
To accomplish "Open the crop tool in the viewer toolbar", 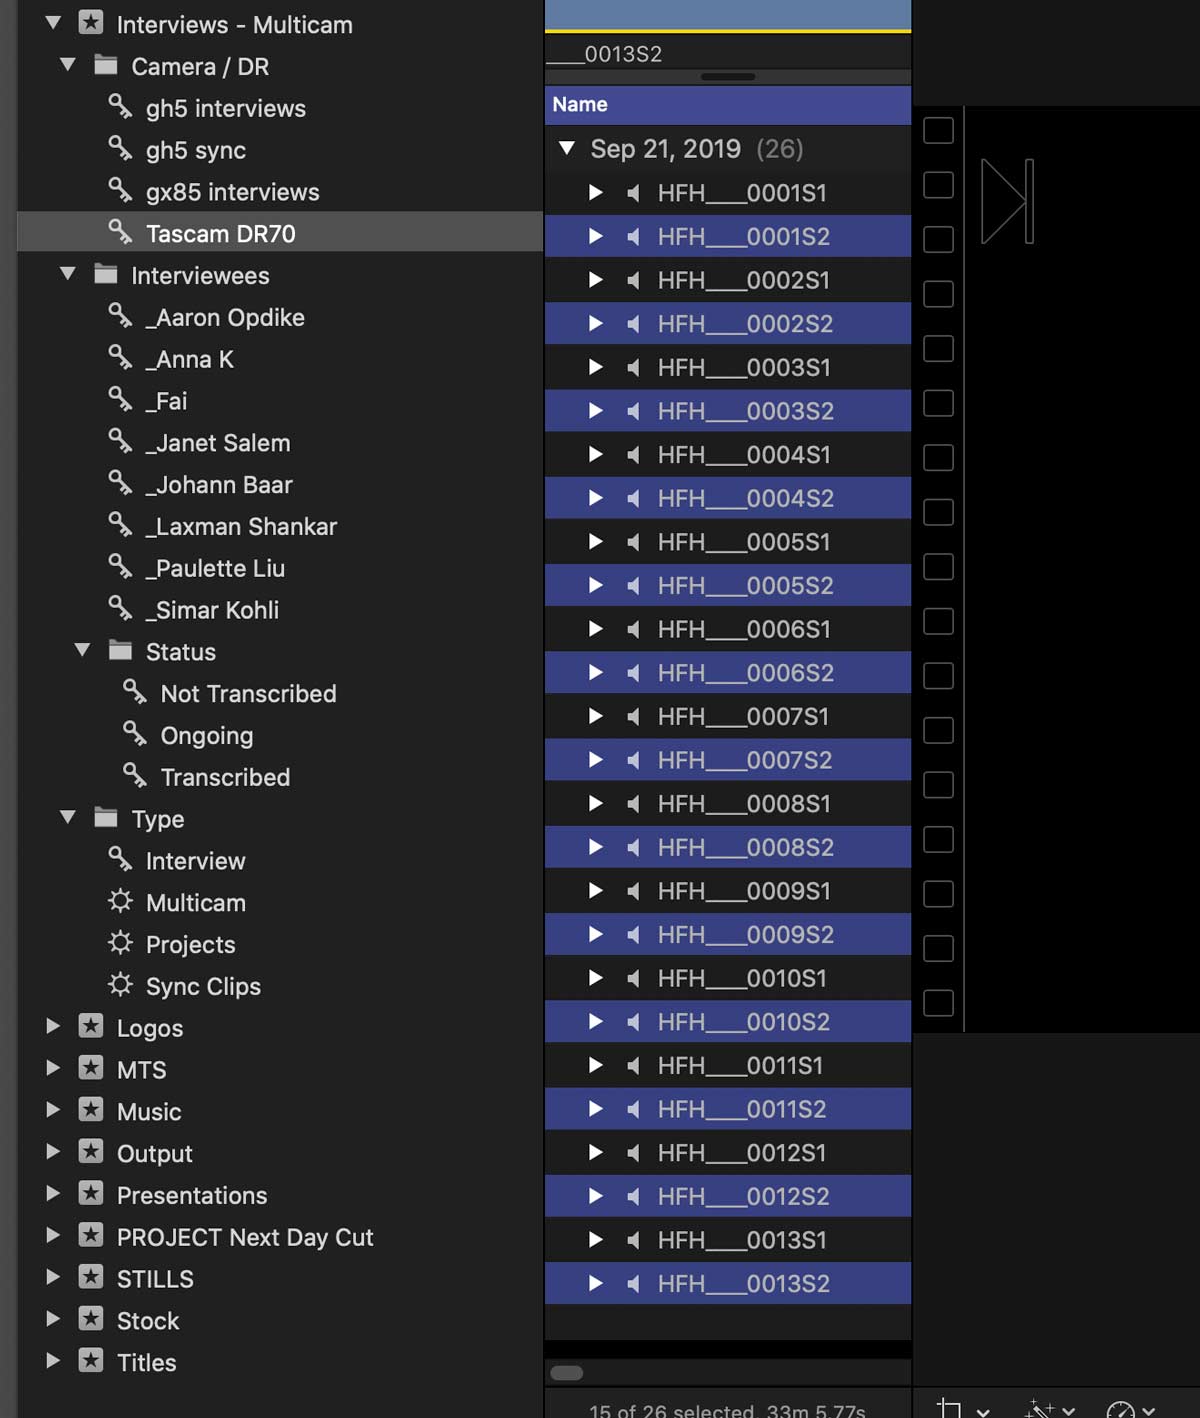I will pos(950,1409).
